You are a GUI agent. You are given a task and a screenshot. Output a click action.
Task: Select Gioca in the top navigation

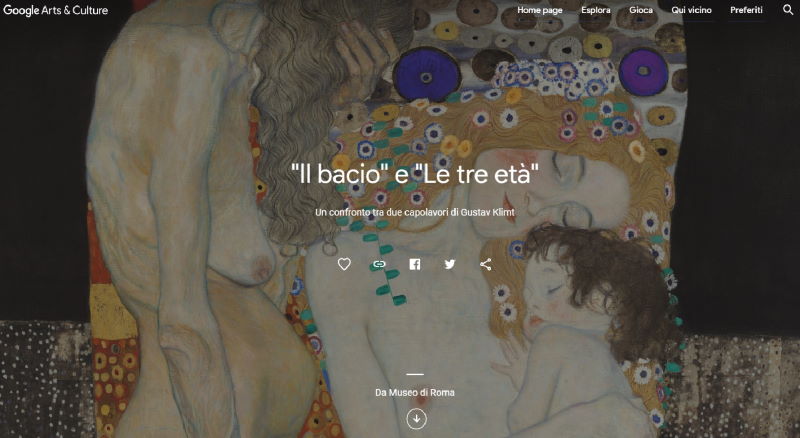[x=641, y=10]
